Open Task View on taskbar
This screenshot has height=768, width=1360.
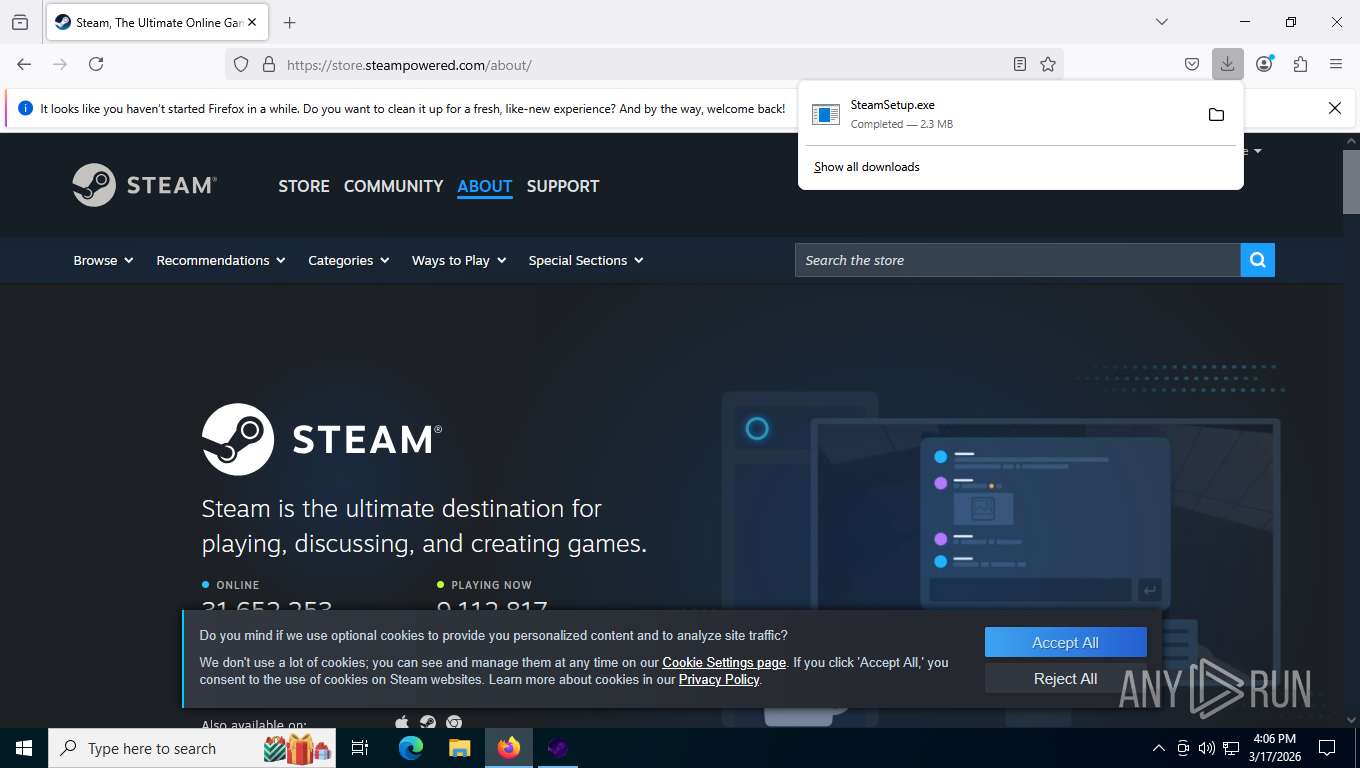(x=360, y=748)
